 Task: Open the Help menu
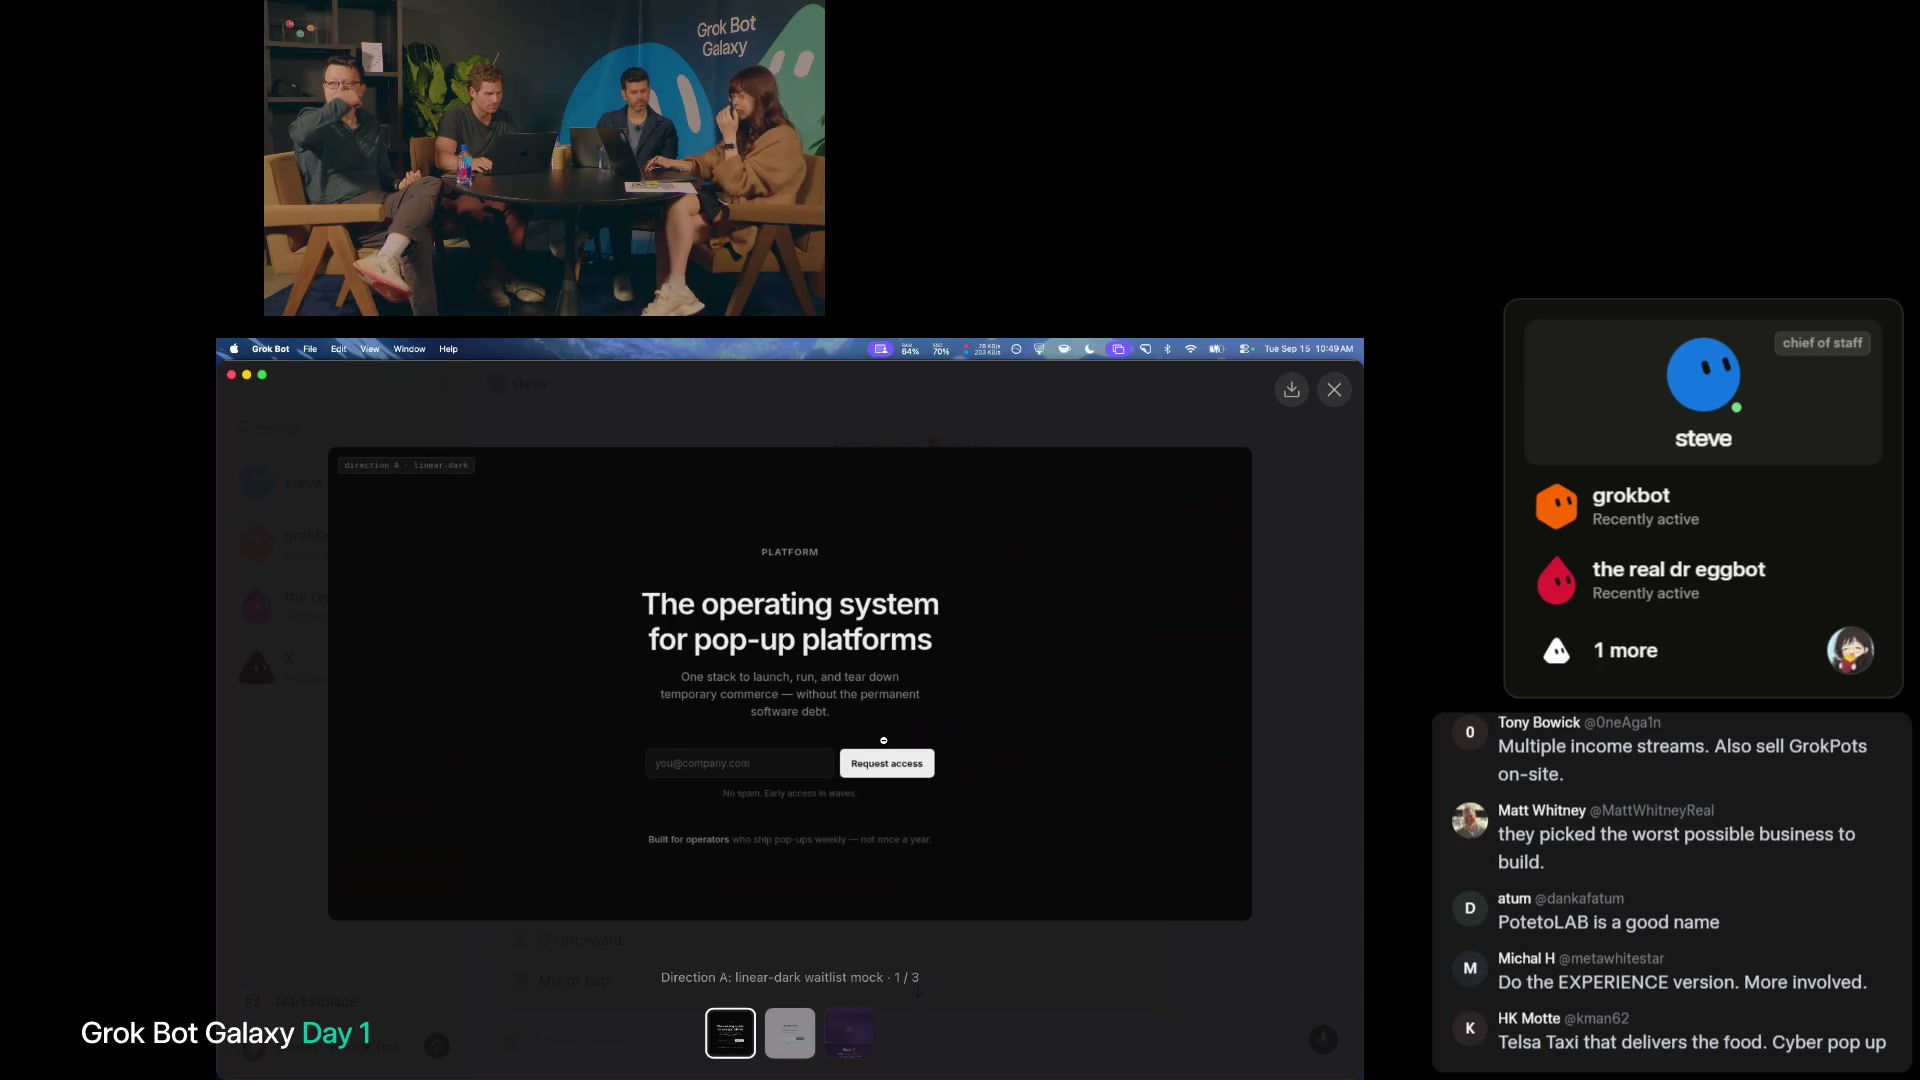point(448,349)
